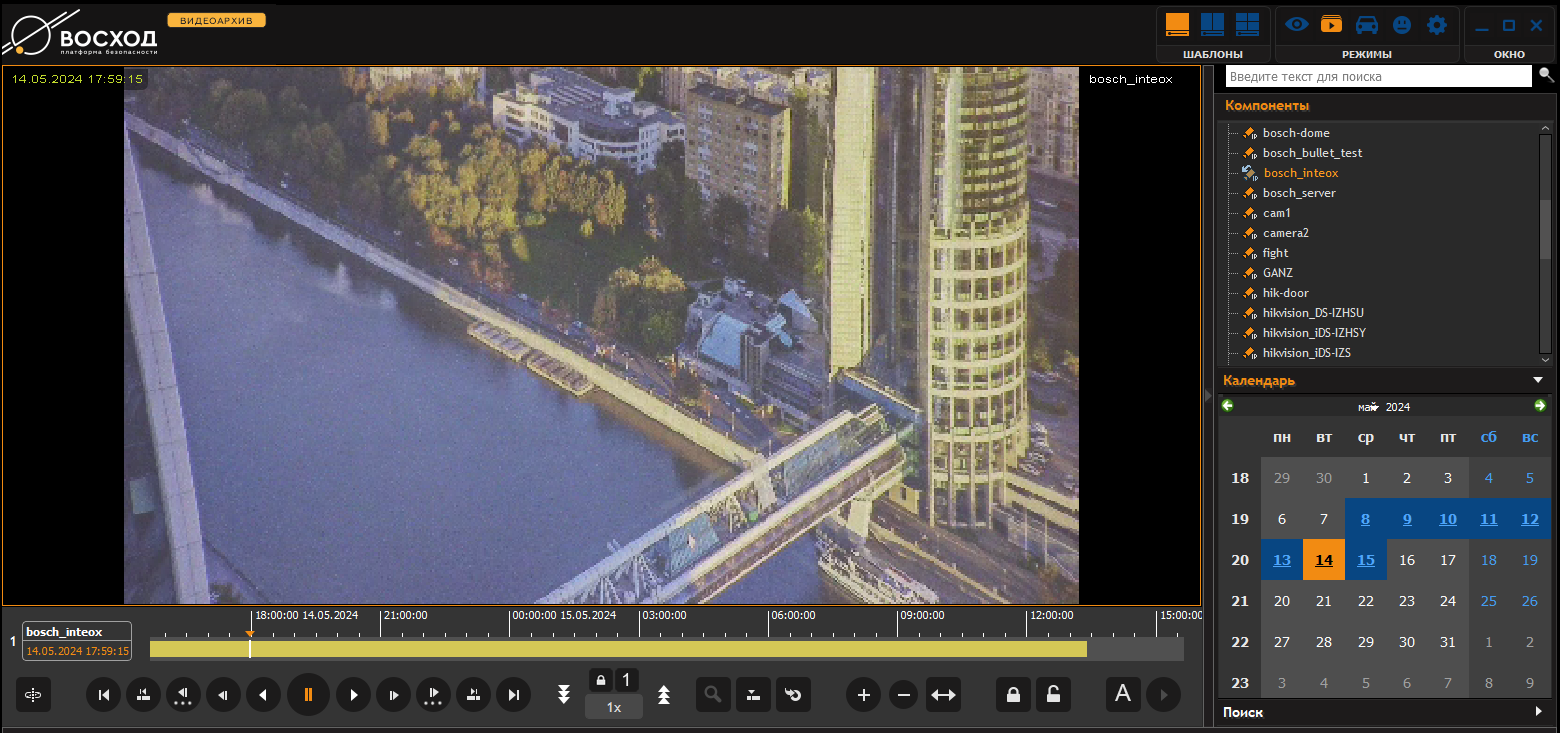Select hik-door camera in components list
Screen dimensions: 1560x733
coord(1285,293)
